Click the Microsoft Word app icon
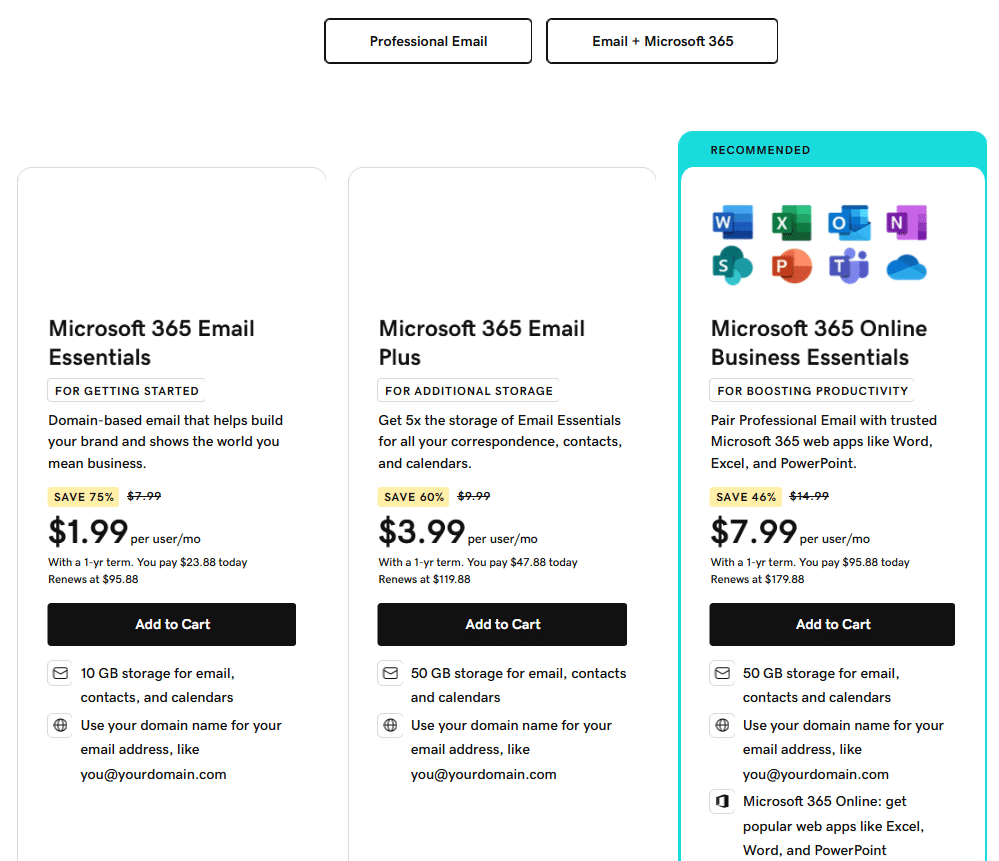The image size is (999, 861). click(732, 222)
